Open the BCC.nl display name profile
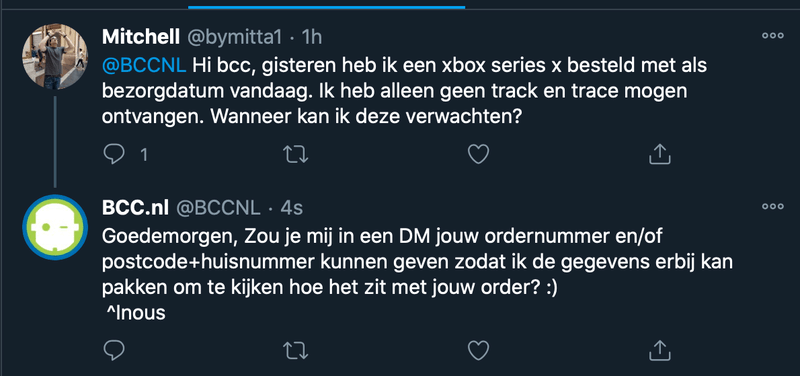Screen dimensions: 800x376 coord(135,208)
